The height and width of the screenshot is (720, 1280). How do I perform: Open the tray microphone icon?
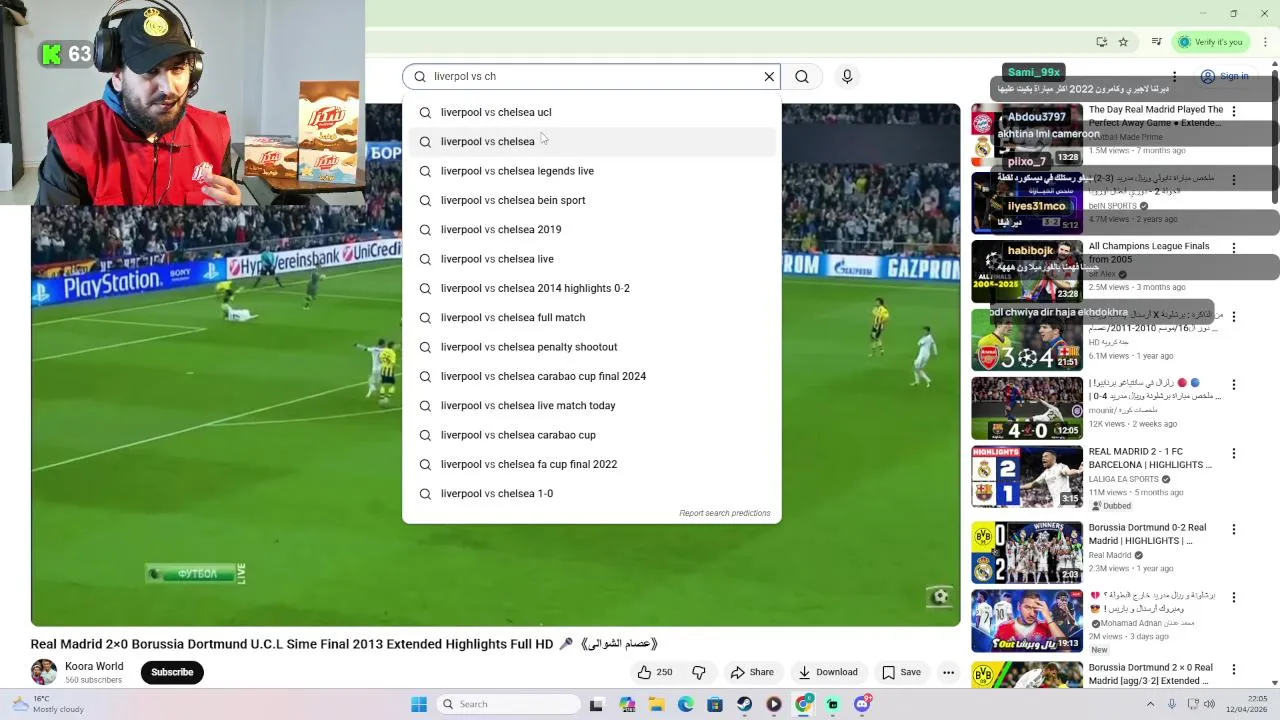pyautogui.click(x=1172, y=704)
